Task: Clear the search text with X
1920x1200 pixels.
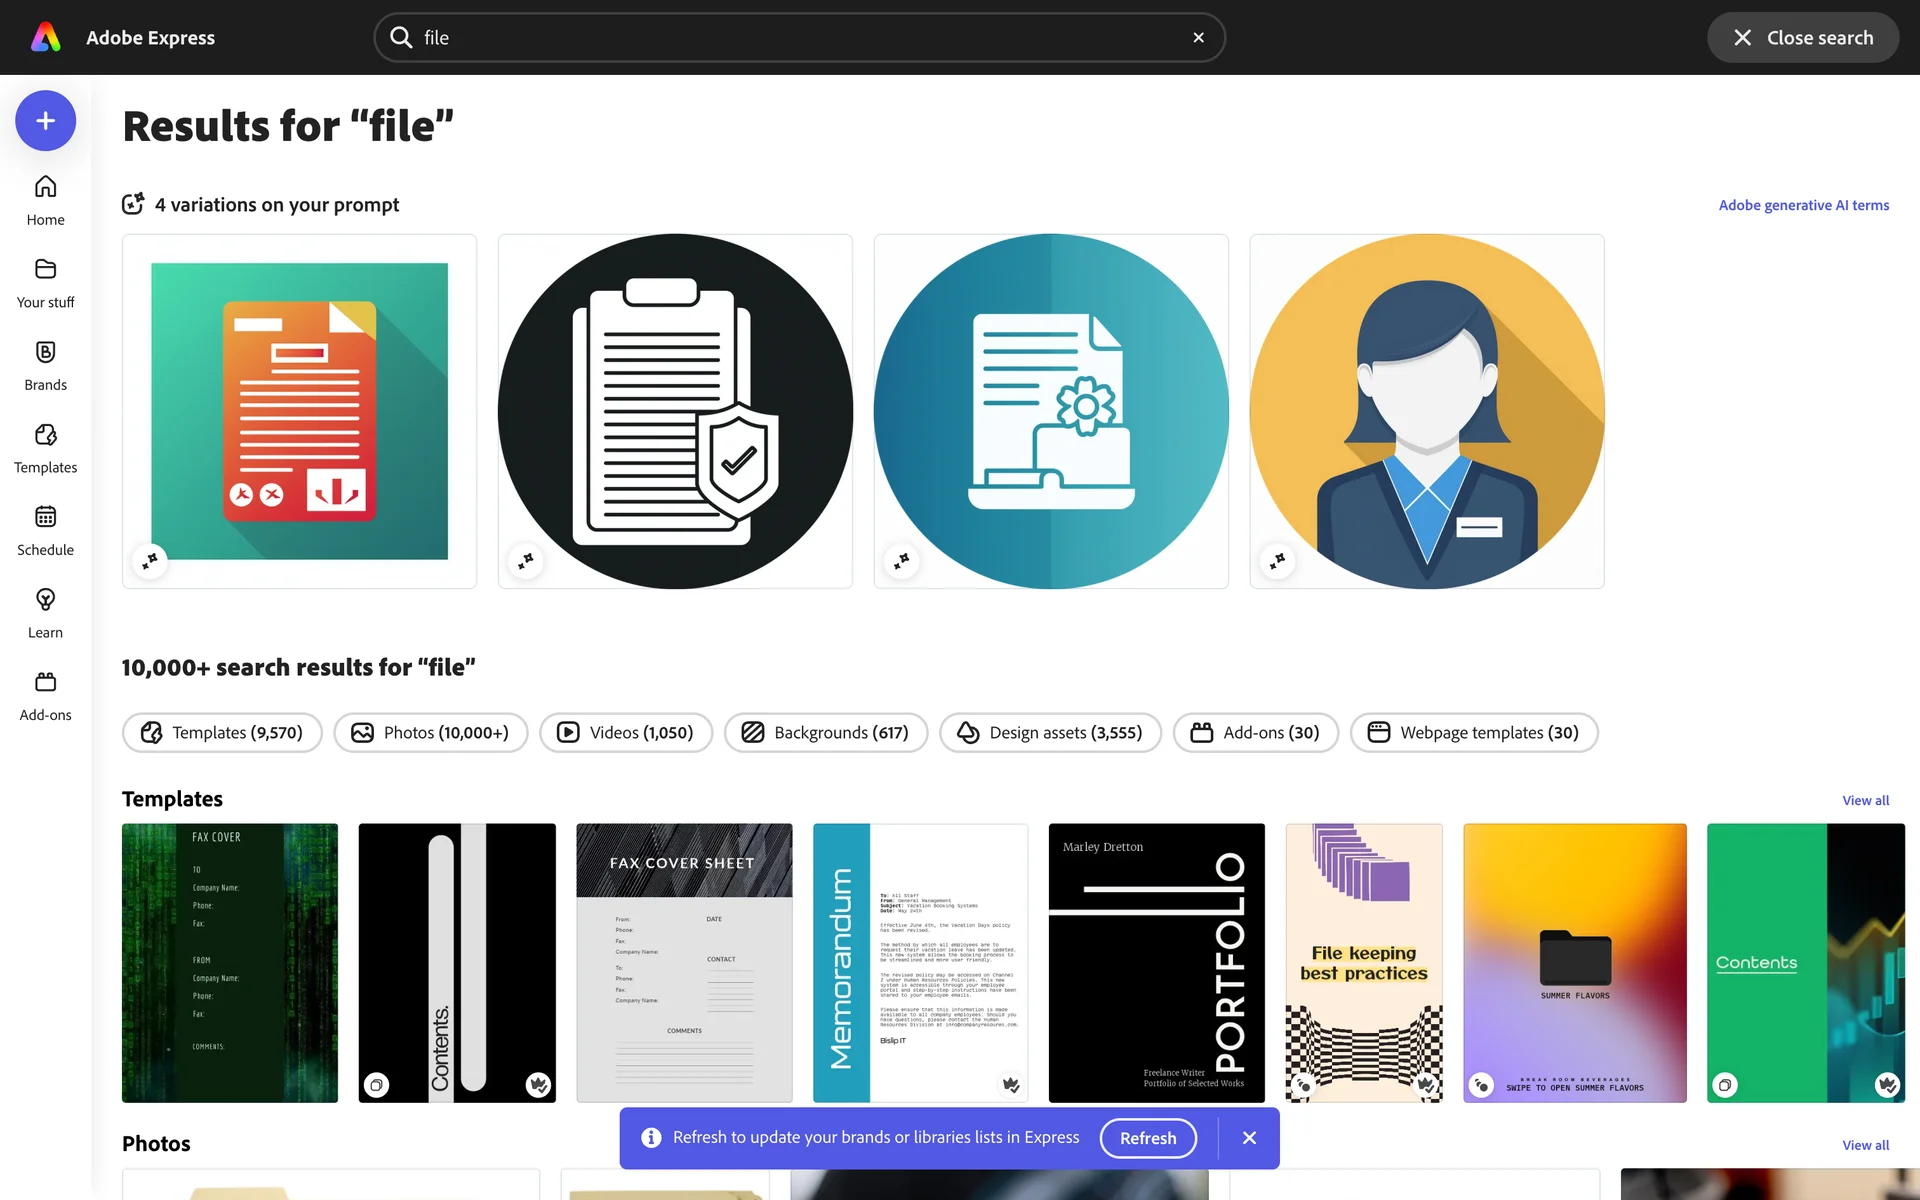Action: coord(1198,38)
